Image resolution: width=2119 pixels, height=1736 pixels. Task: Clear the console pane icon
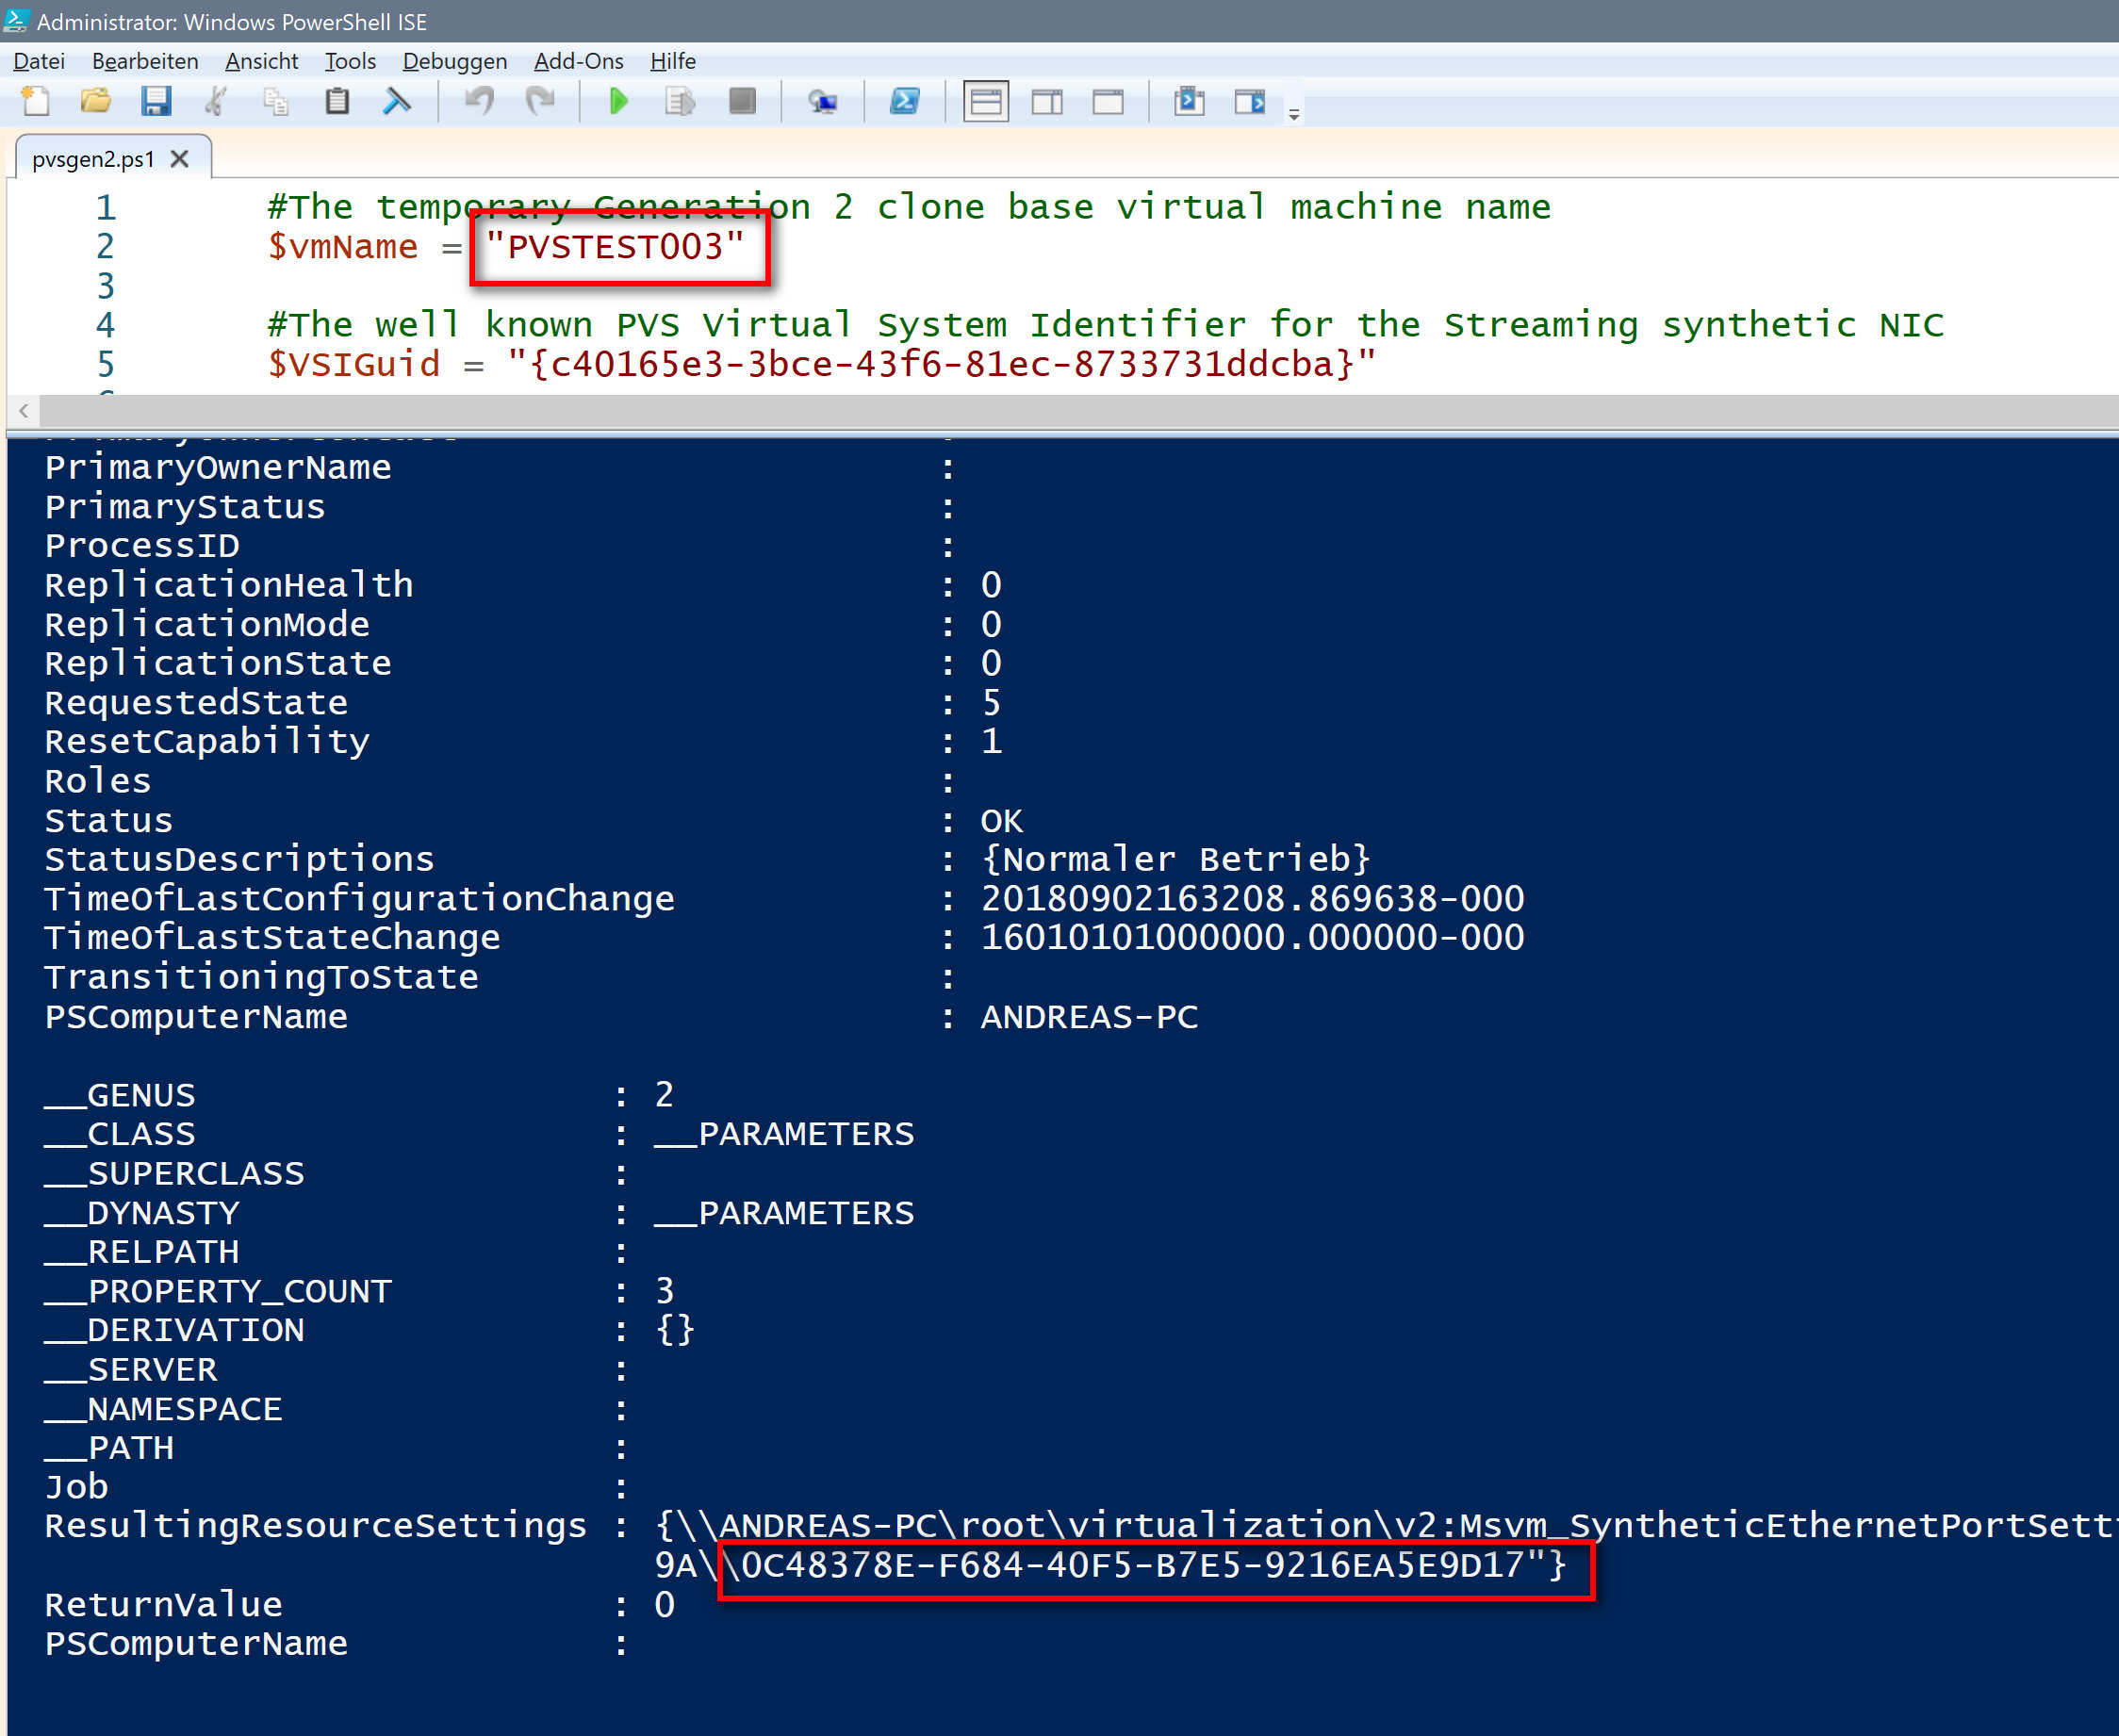397,101
